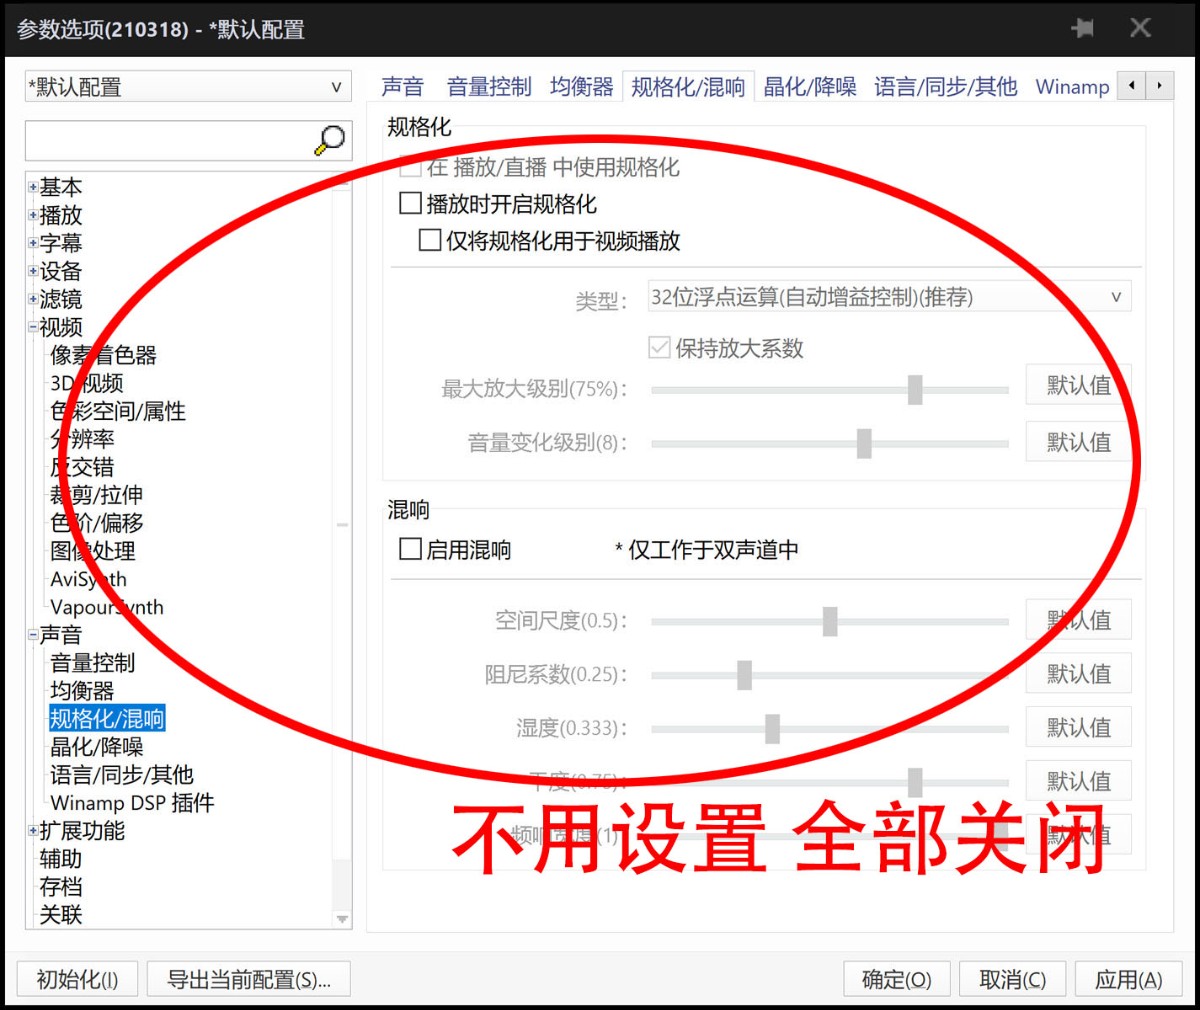
Task: Switch to the 均衡器 tab
Action: click(582, 87)
